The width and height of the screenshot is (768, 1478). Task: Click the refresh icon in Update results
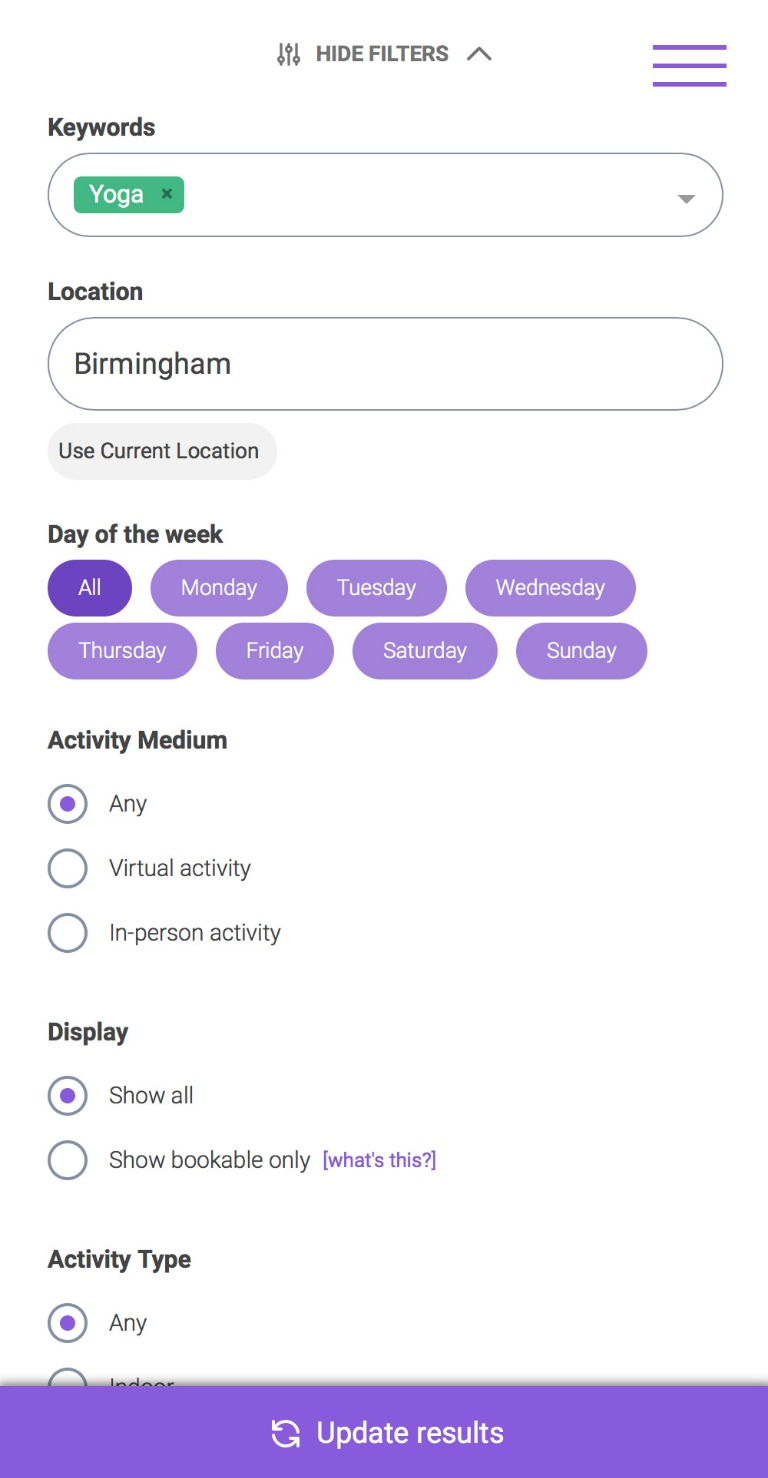coord(286,1433)
